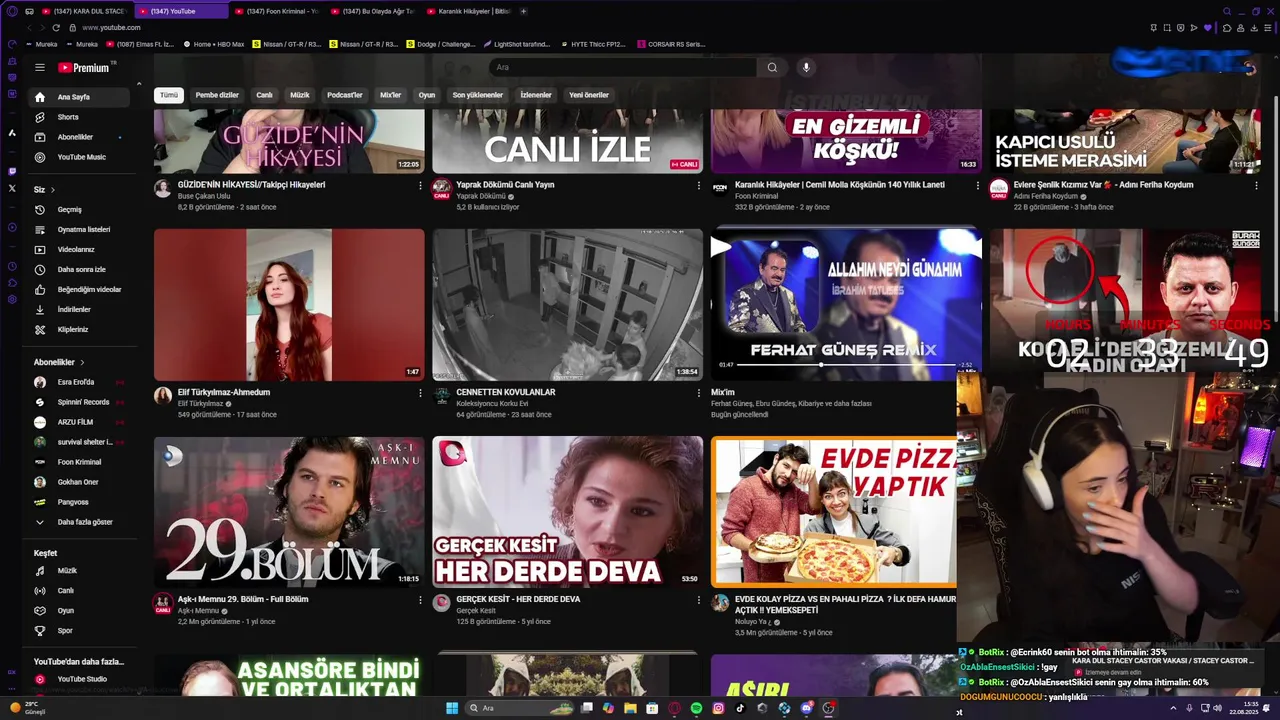The width and height of the screenshot is (1280, 720).
Task: Click the purple heart toolbar icon
Action: 1207,28
